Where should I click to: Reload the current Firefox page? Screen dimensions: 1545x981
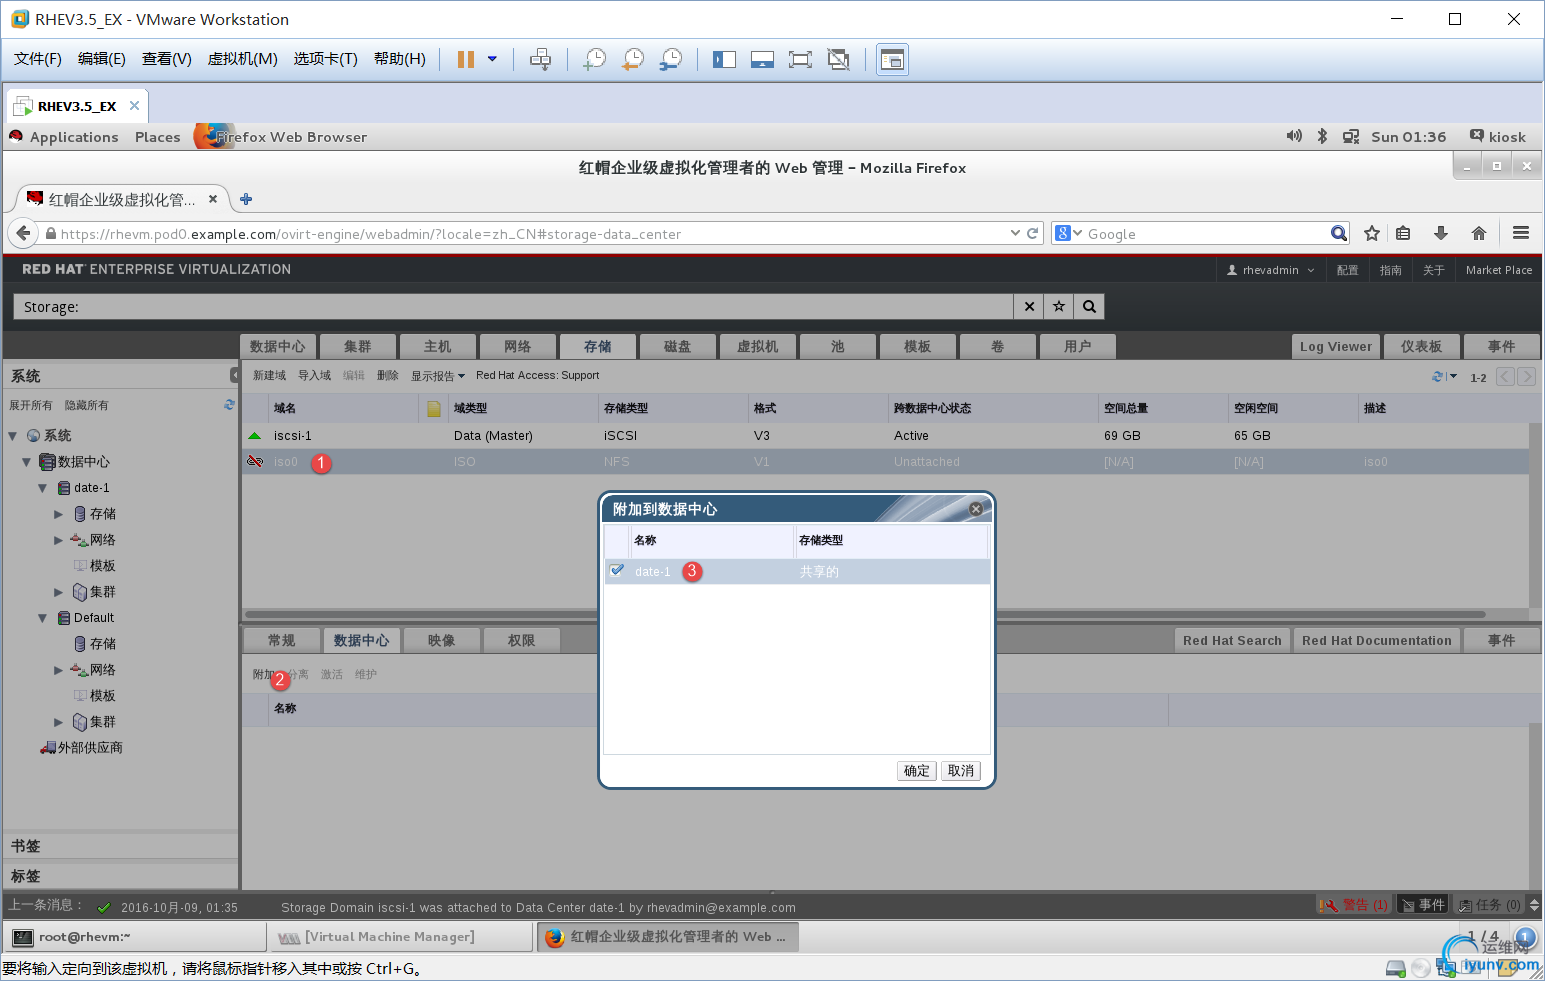click(x=1033, y=233)
